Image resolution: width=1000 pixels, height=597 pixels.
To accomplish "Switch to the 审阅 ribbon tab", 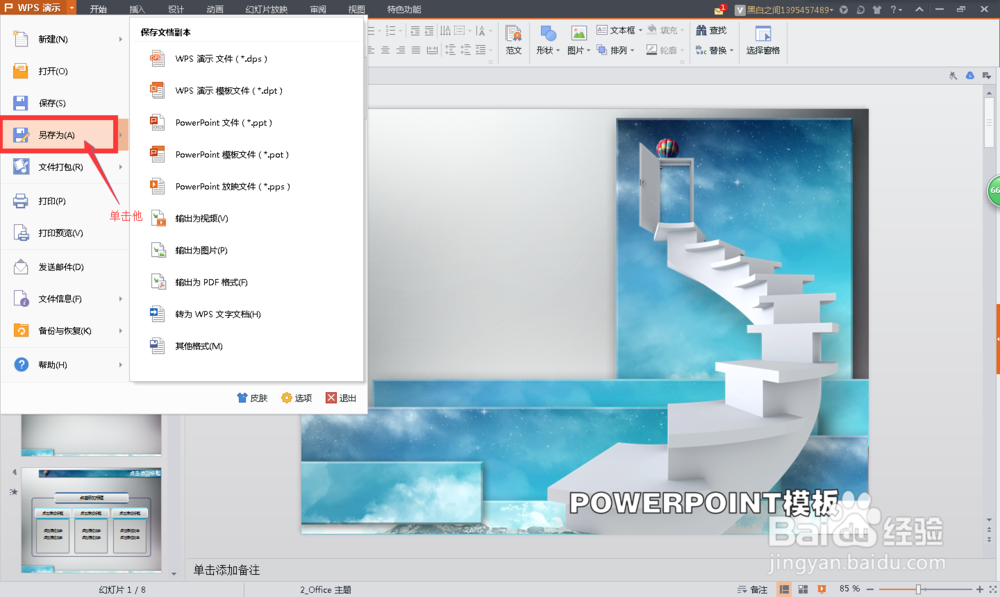I will point(318,9).
